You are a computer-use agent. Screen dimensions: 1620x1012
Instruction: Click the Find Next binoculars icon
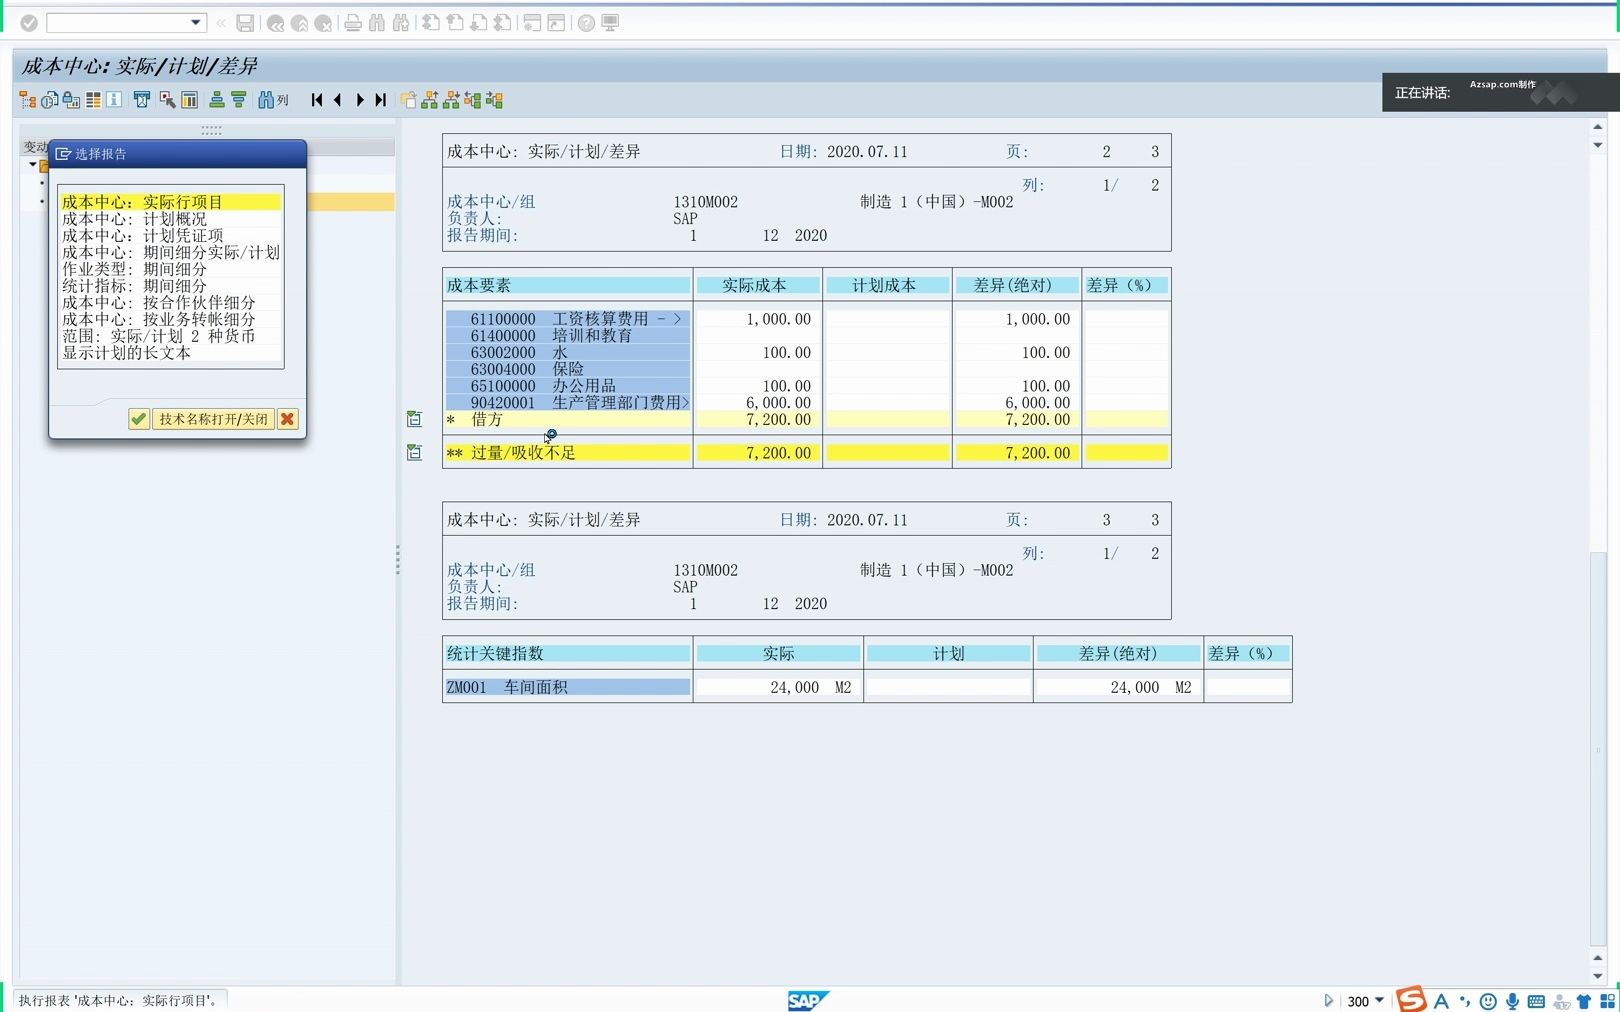[x=401, y=23]
